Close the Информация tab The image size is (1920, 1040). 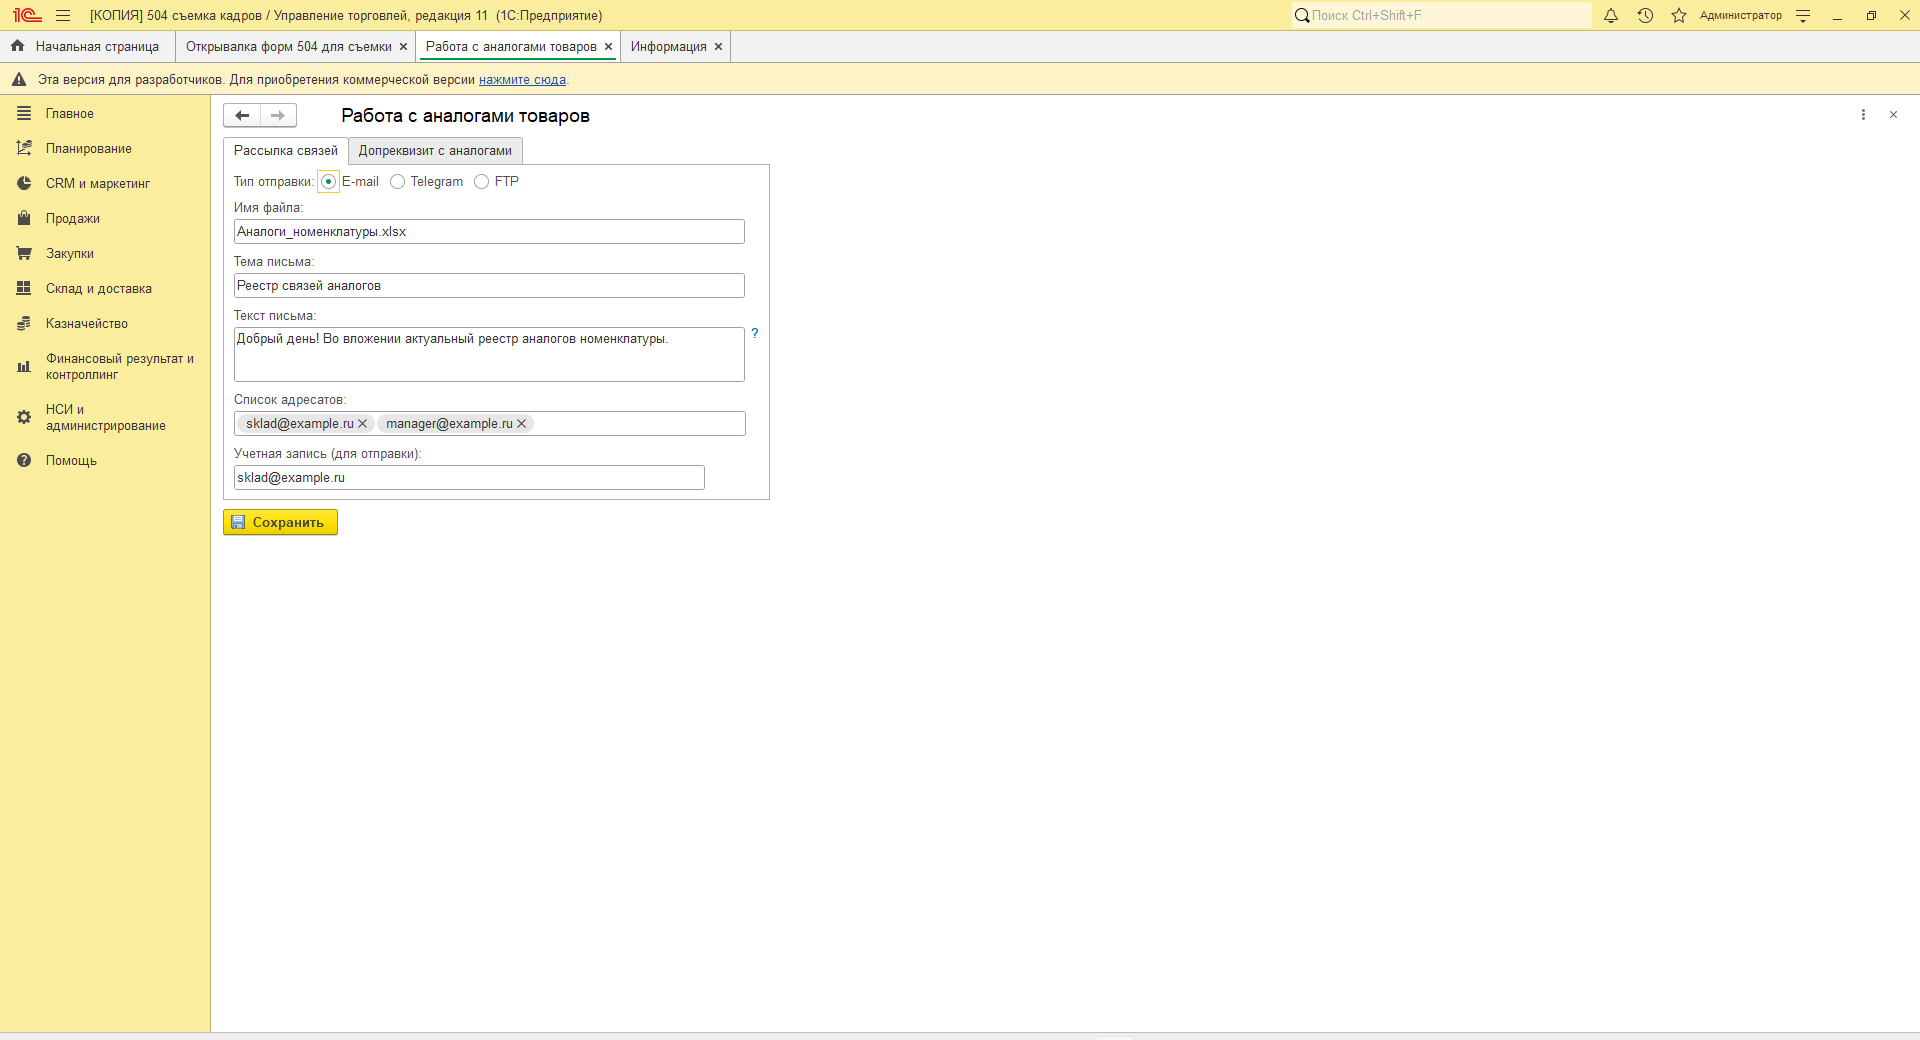718,47
